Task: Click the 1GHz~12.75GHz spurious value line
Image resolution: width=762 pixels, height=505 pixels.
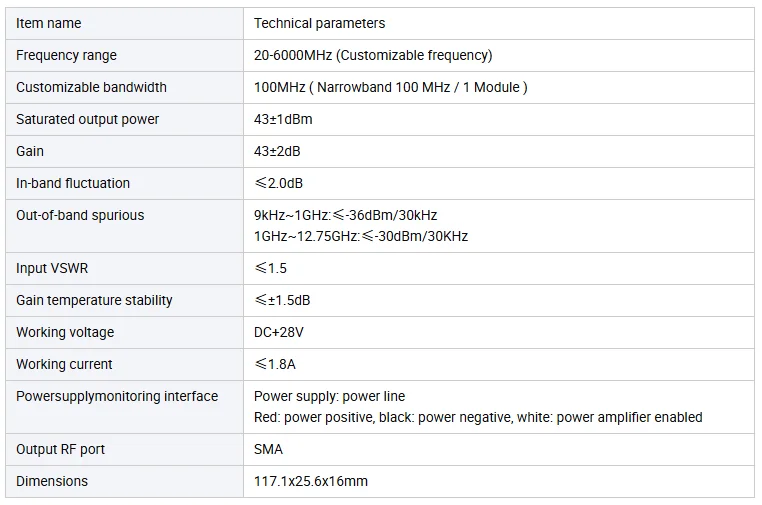Action: click(361, 237)
